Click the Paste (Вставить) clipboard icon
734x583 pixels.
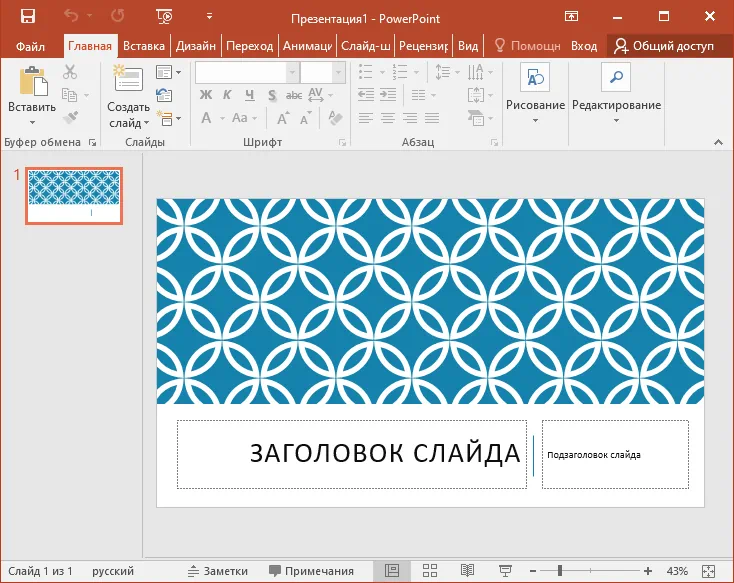[32, 82]
